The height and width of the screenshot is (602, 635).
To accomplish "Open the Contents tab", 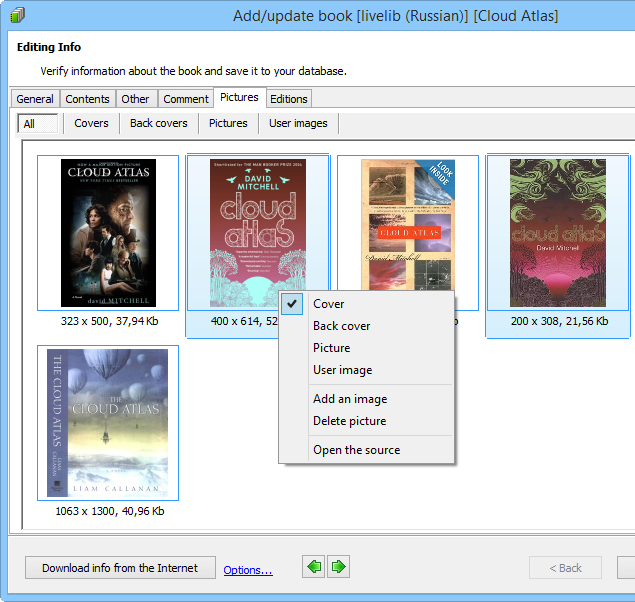I will (87, 99).
